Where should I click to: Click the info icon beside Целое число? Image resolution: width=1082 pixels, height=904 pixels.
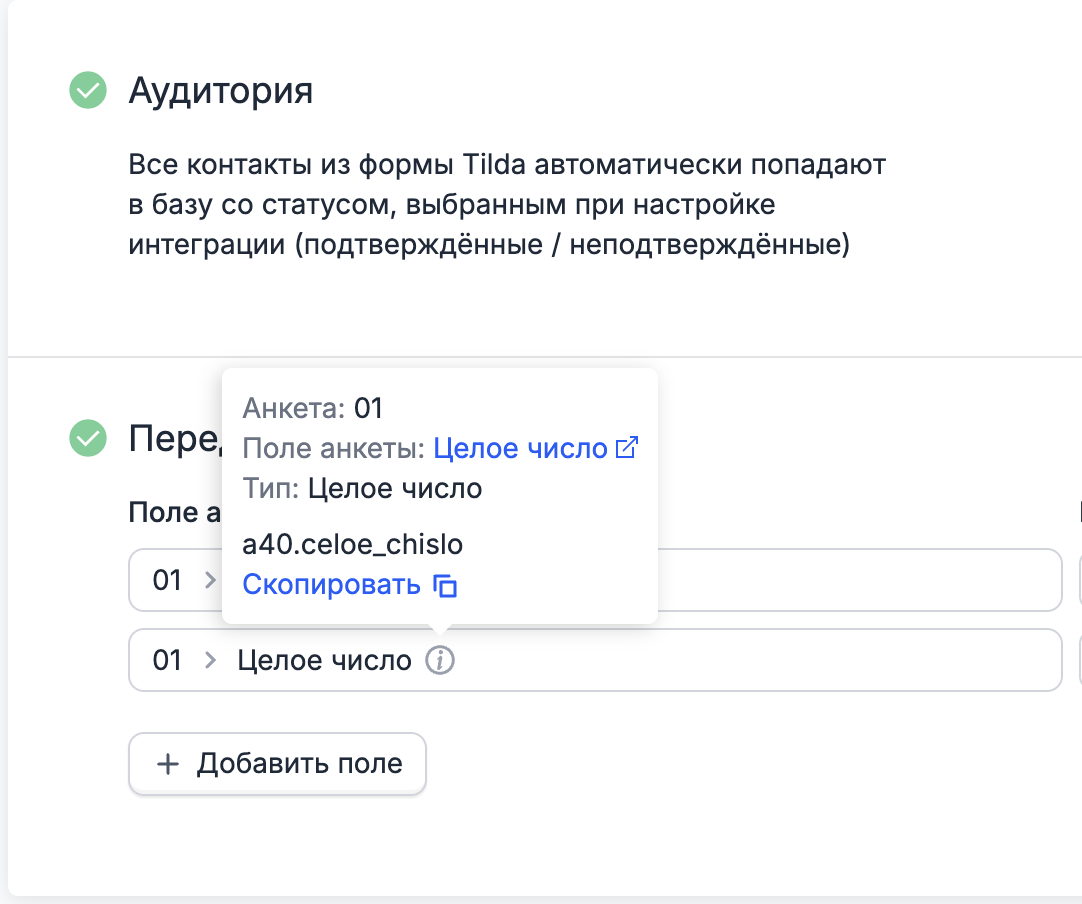[x=440, y=660]
